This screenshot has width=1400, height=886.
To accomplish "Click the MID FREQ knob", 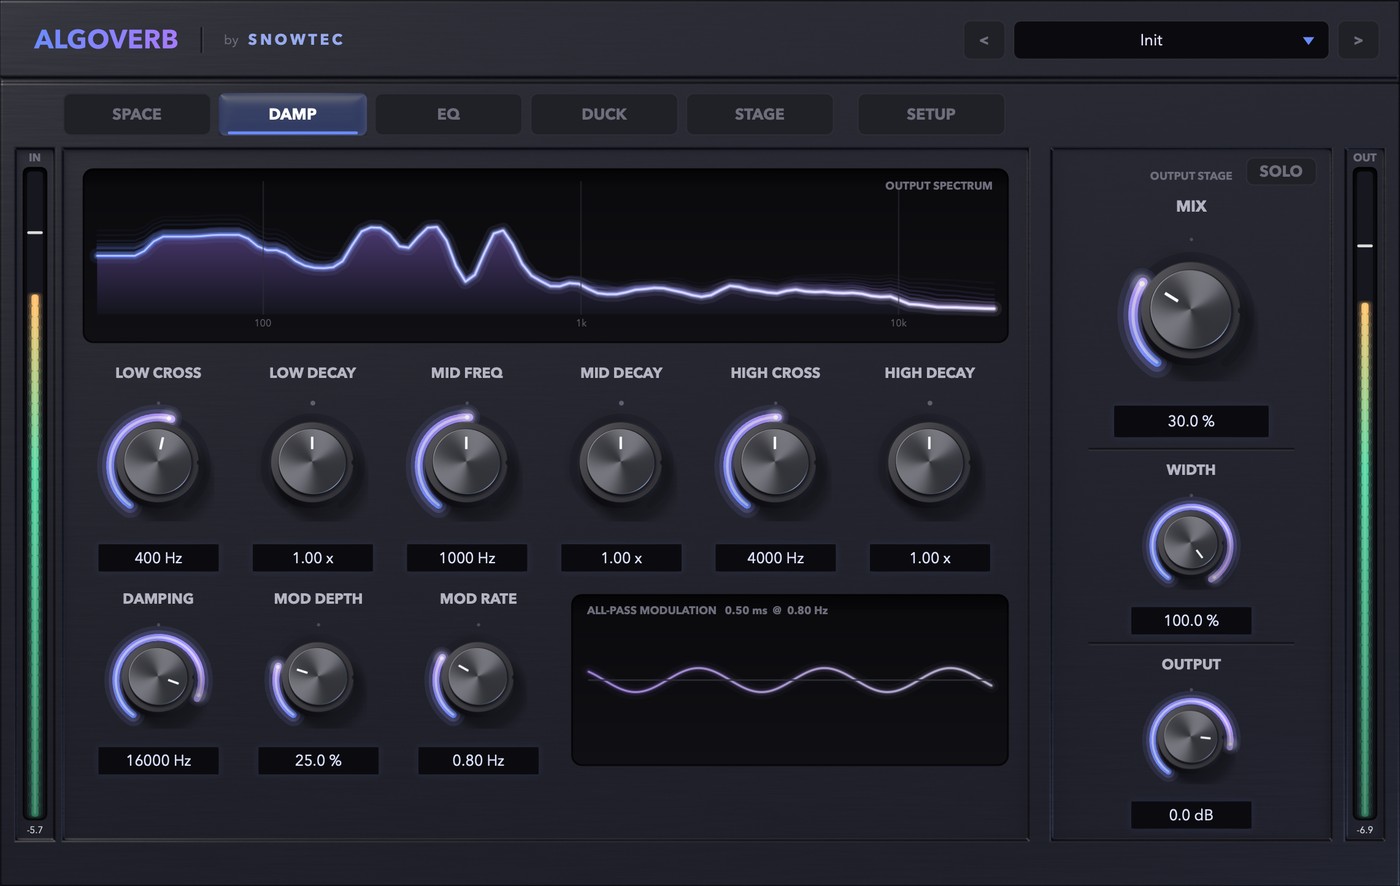I will [x=467, y=462].
